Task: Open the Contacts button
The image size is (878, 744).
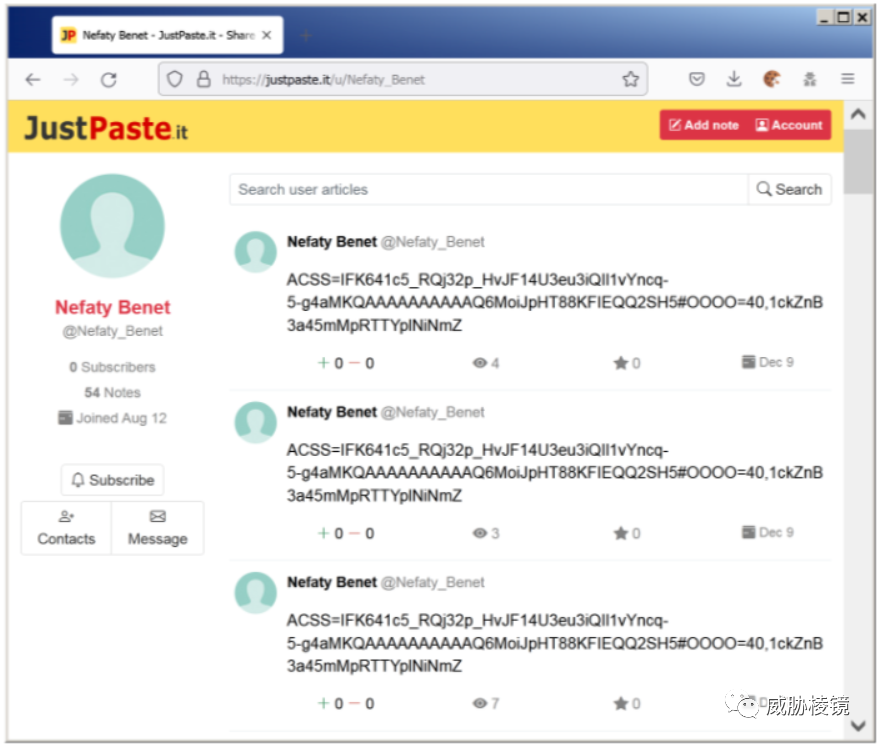Action: pyautogui.click(x=66, y=528)
